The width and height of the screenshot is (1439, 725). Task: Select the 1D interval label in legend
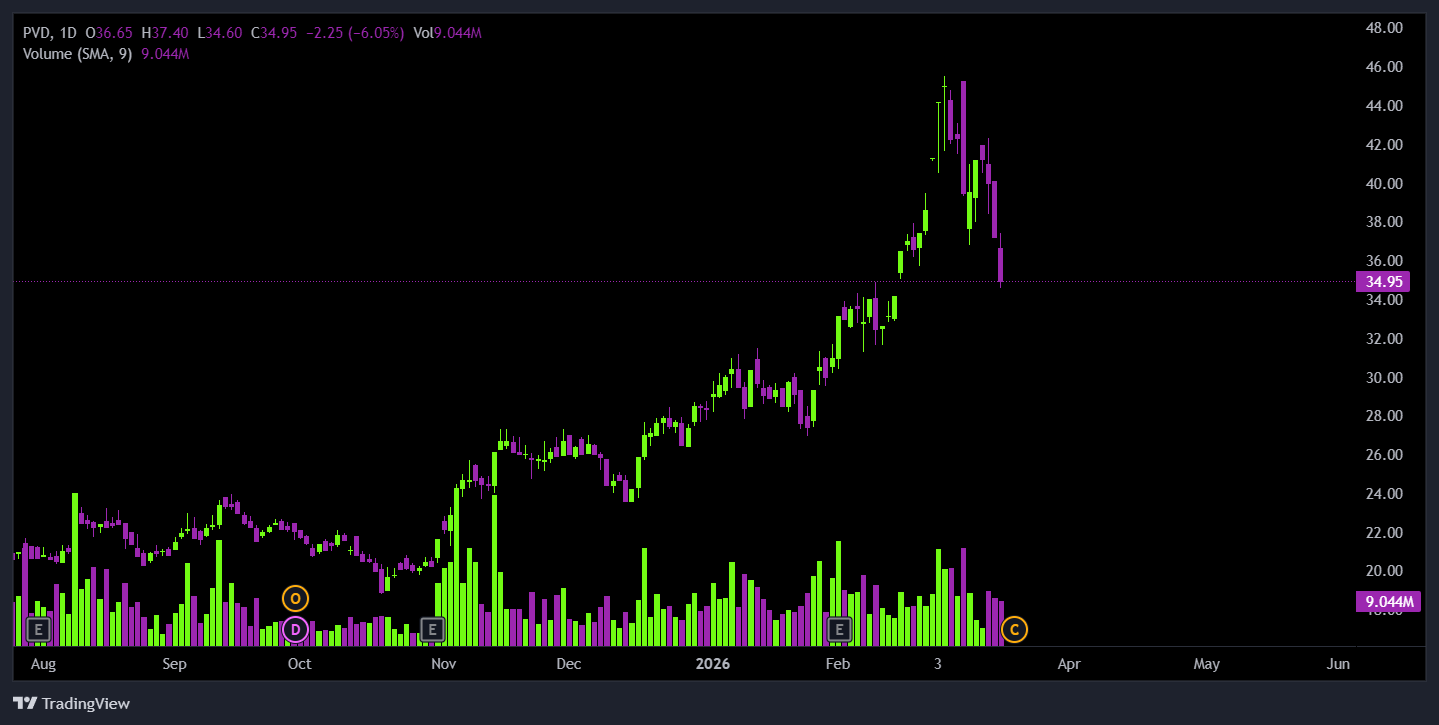(68, 33)
